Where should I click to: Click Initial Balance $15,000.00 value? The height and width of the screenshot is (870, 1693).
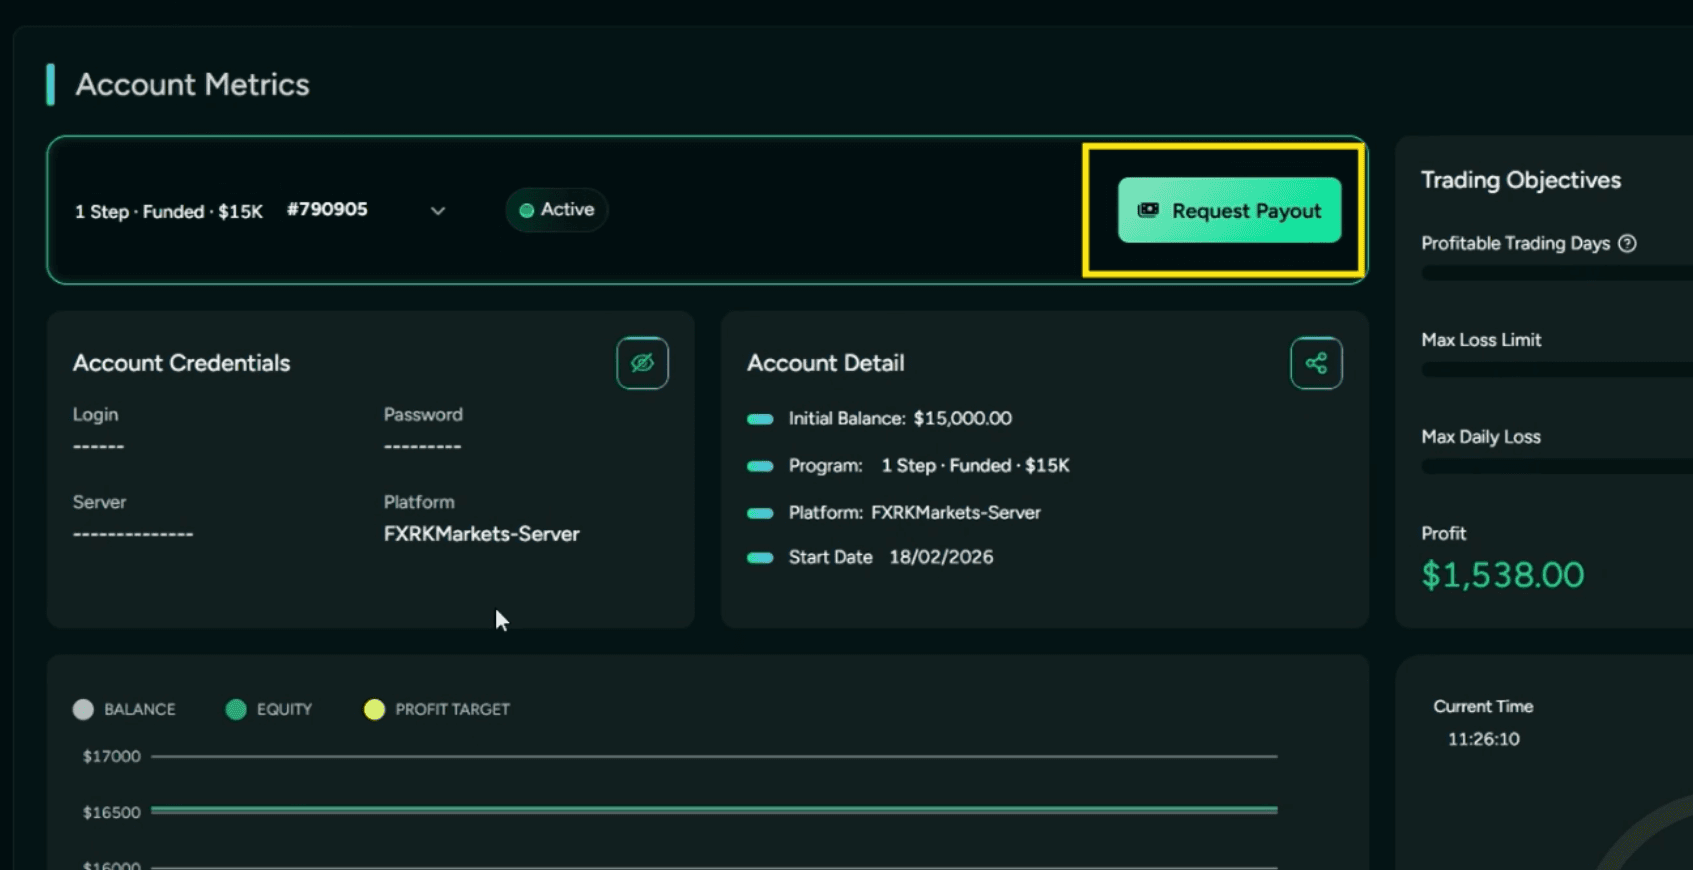[962, 418]
